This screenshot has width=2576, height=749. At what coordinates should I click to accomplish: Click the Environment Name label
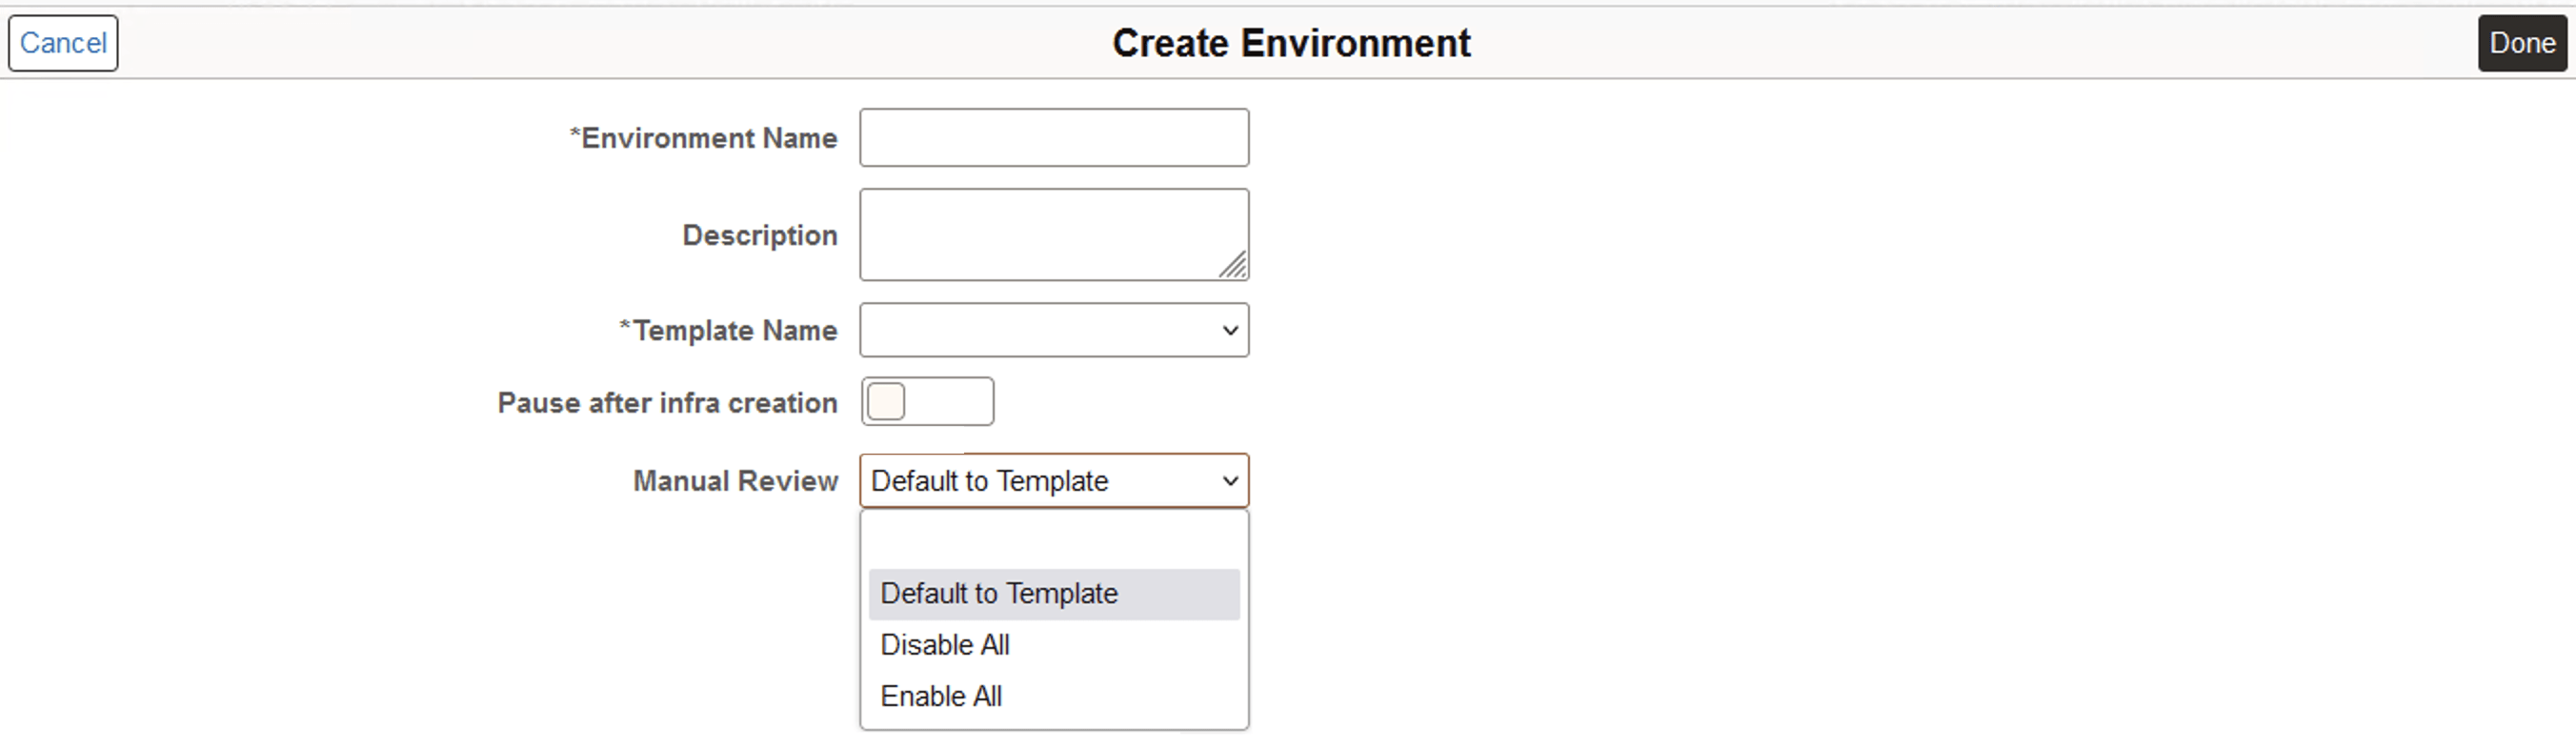tap(703, 138)
